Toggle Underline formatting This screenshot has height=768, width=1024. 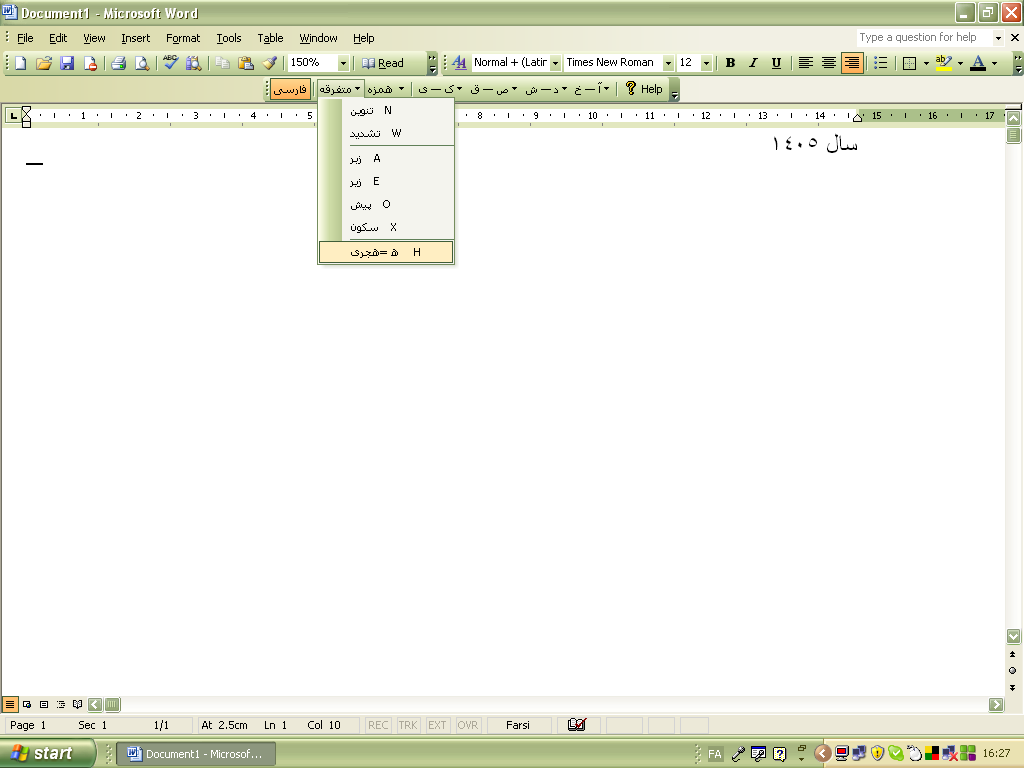pos(776,63)
